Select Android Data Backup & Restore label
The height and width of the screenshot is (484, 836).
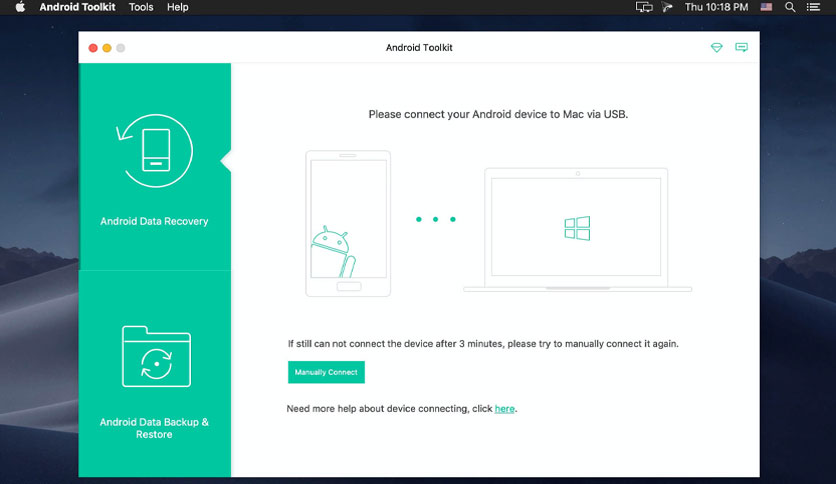154,428
